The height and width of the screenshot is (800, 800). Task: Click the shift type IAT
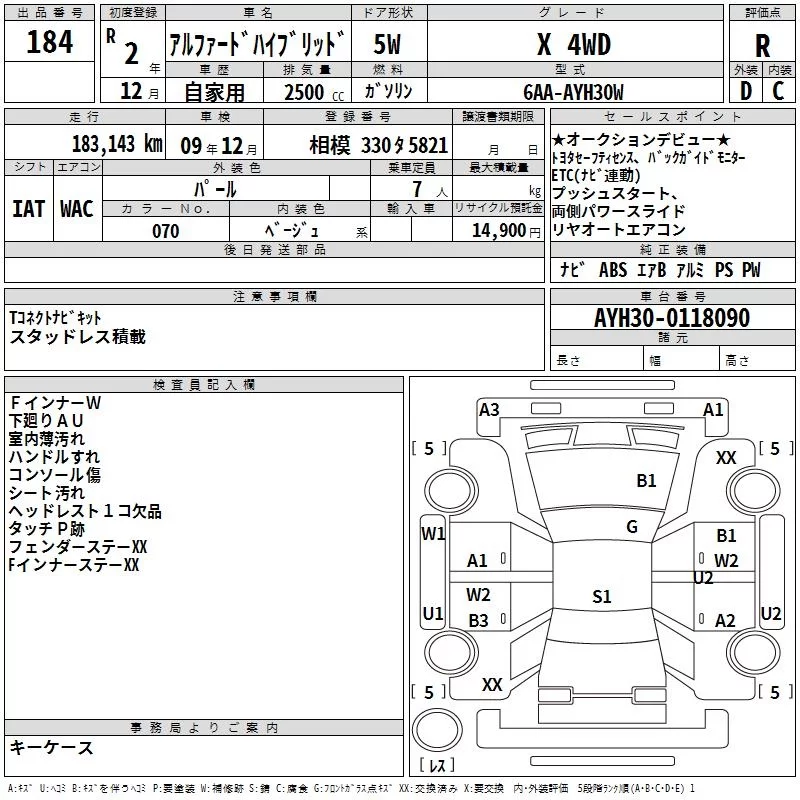pyautogui.click(x=28, y=209)
